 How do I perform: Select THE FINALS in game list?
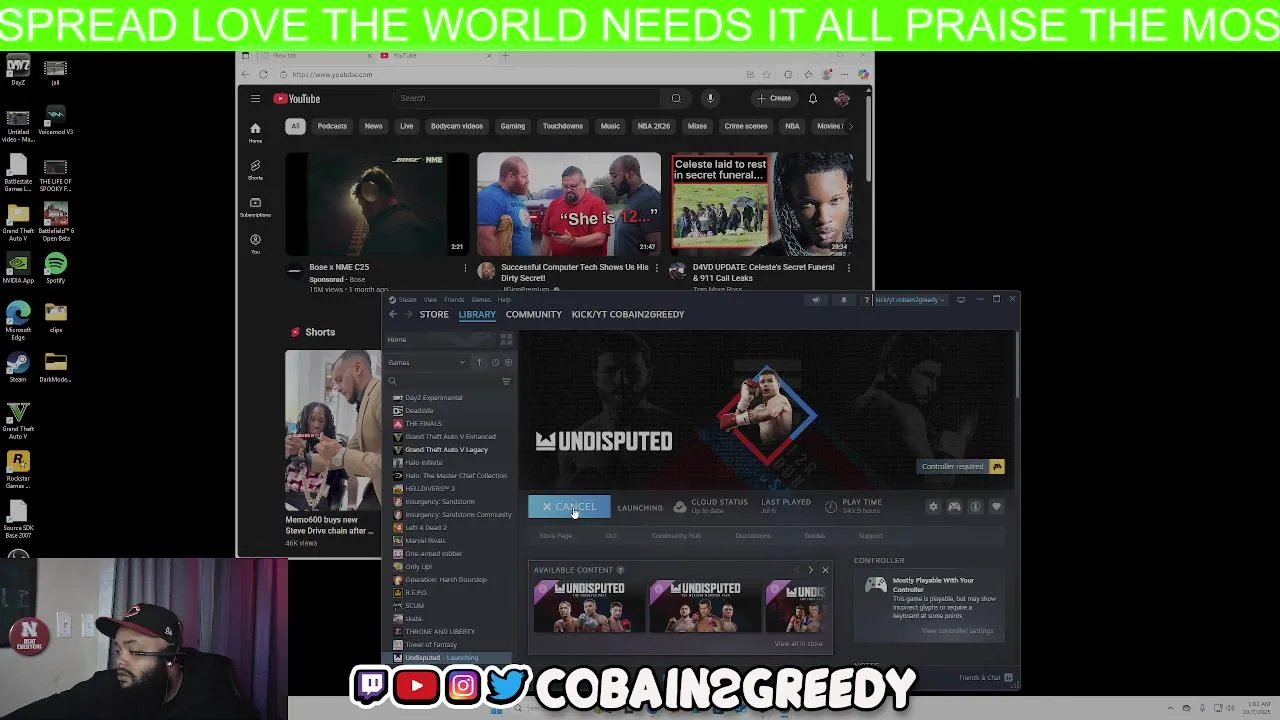pyautogui.click(x=422, y=424)
